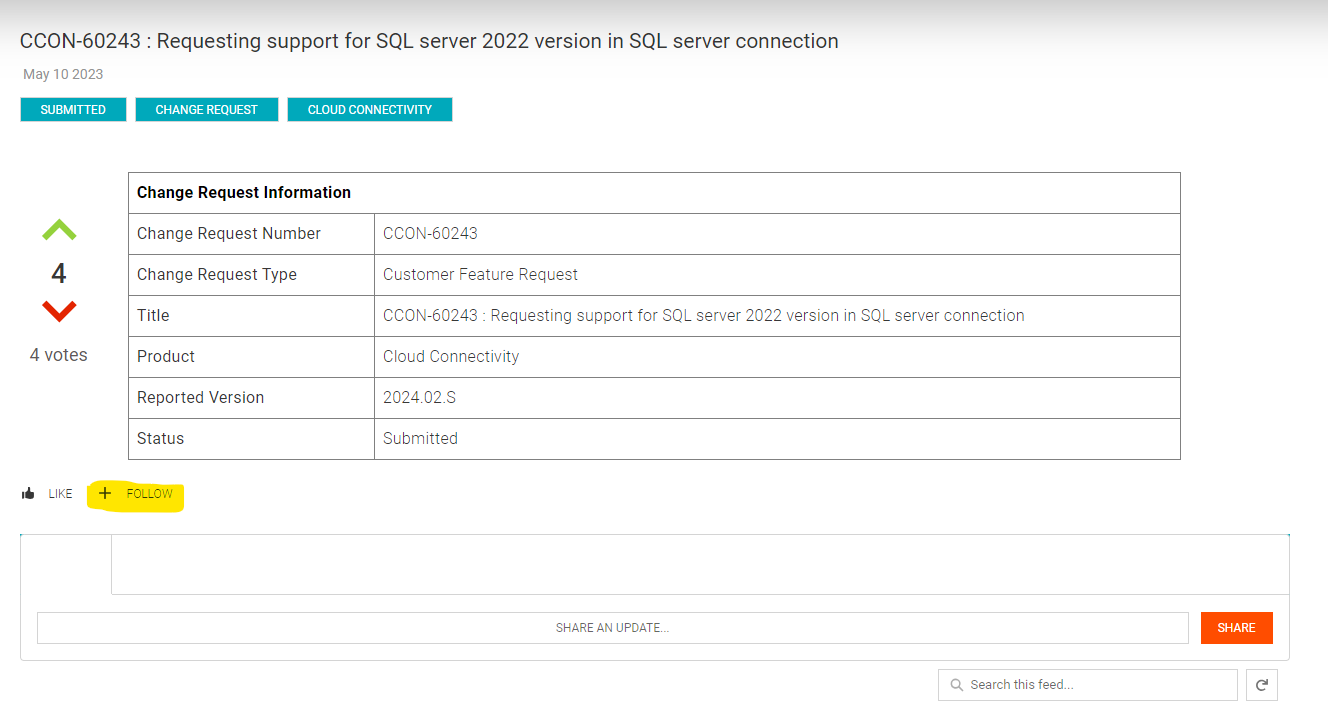Click the CCON-60243 number value cell

pos(777,234)
